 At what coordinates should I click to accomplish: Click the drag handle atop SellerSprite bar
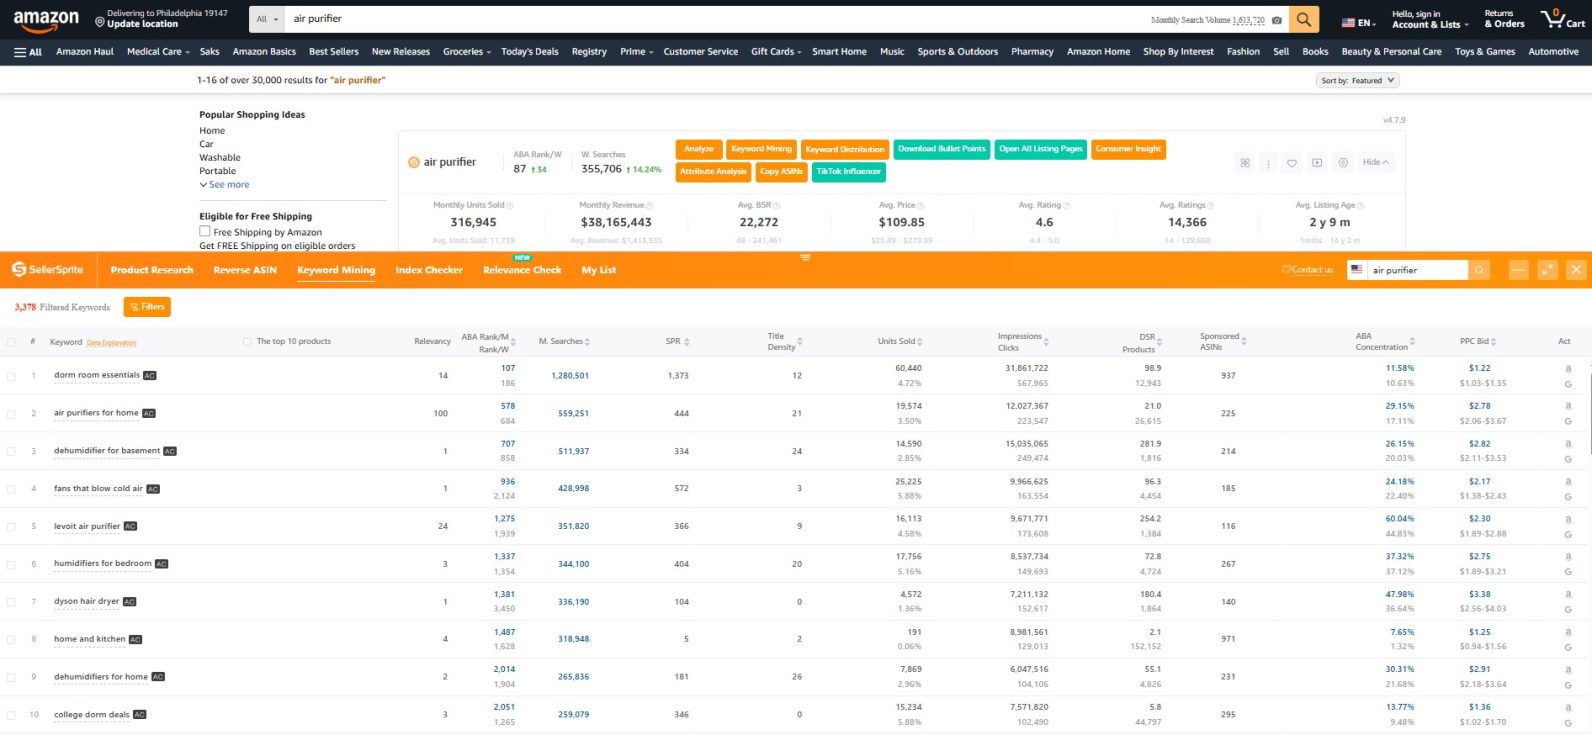(x=805, y=257)
